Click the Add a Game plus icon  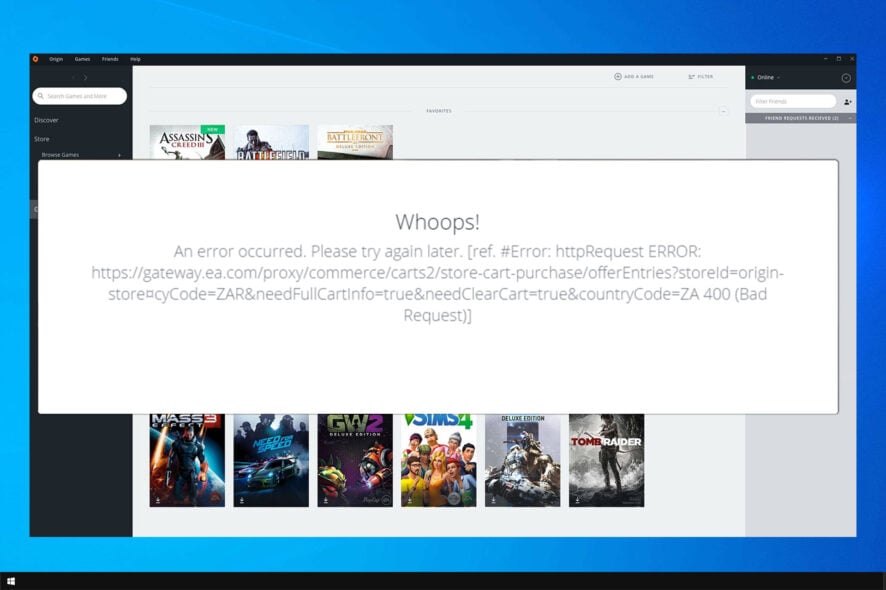[x=618, y=76]
